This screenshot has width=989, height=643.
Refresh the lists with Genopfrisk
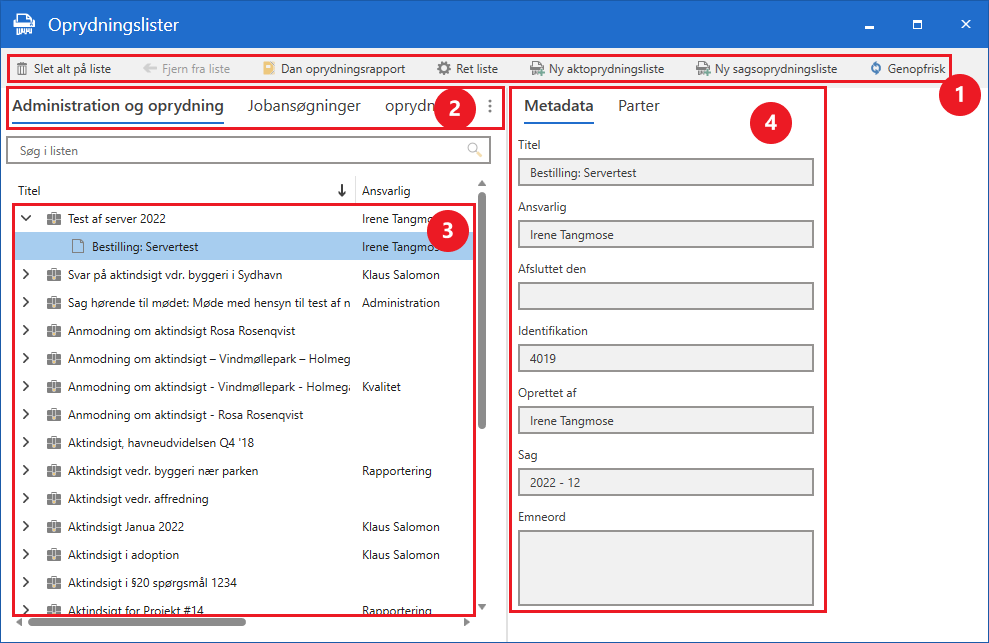click(877, 69)
